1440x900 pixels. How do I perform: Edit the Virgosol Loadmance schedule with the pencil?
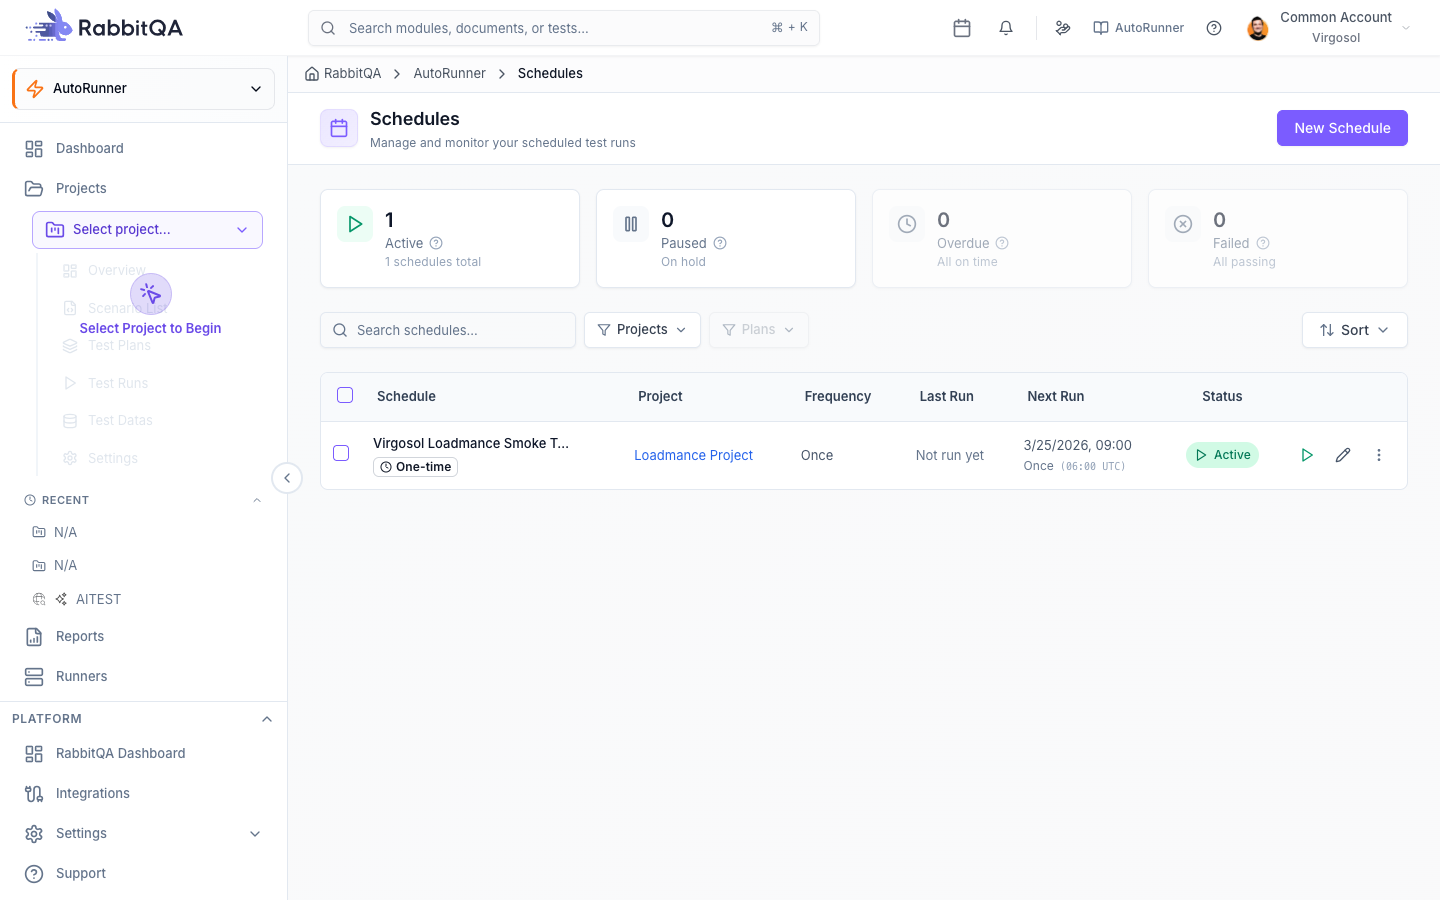(1343, 455)
